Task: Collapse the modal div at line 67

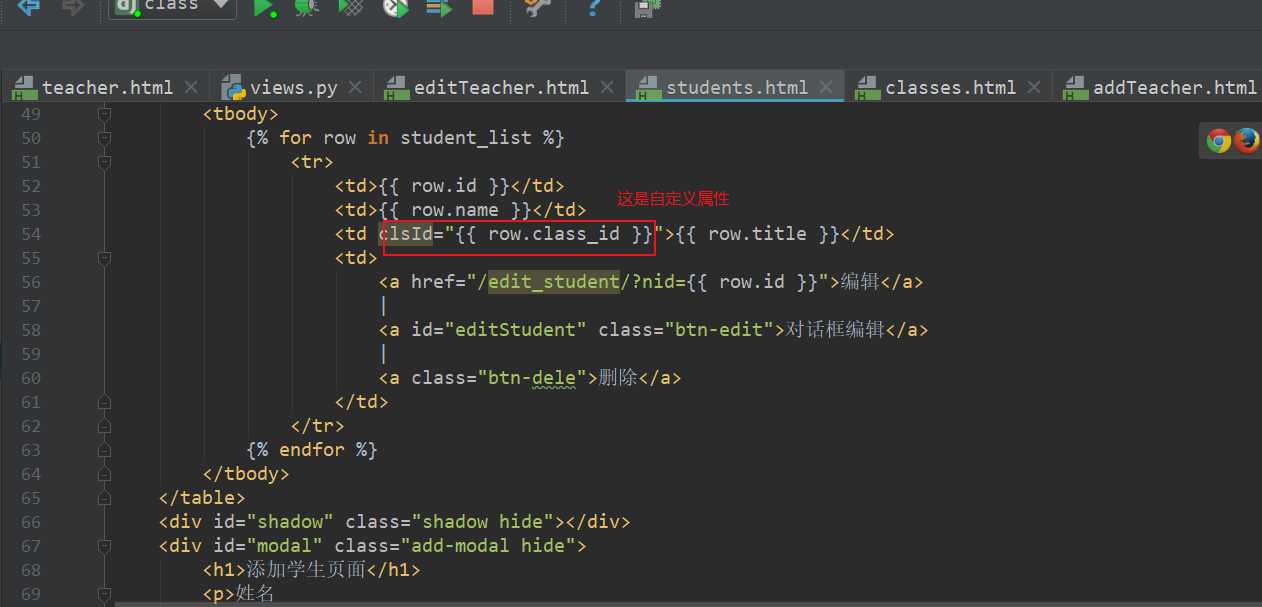Action: tap(103, 546)
